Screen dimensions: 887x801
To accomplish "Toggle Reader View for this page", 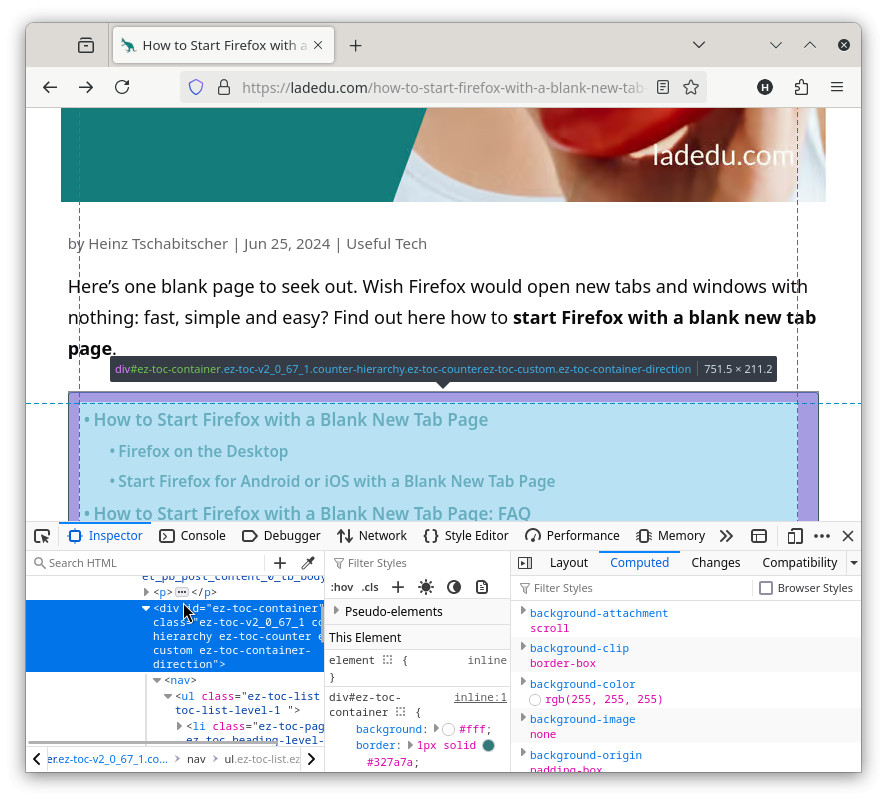I will (x=663, y=87).
